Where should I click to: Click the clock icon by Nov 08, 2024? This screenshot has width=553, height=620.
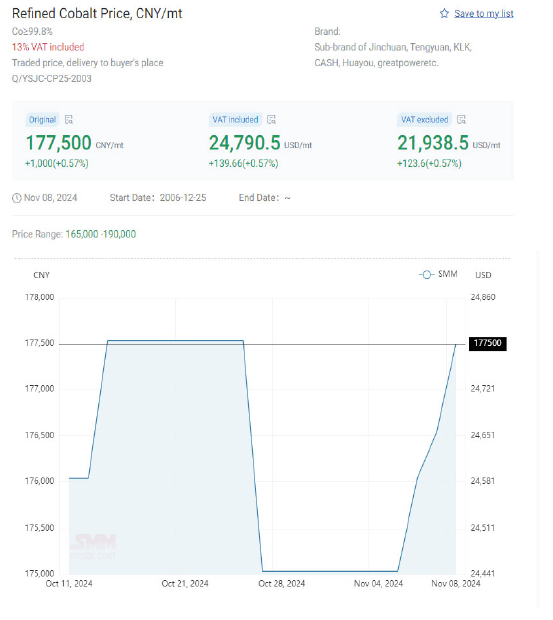17,198
